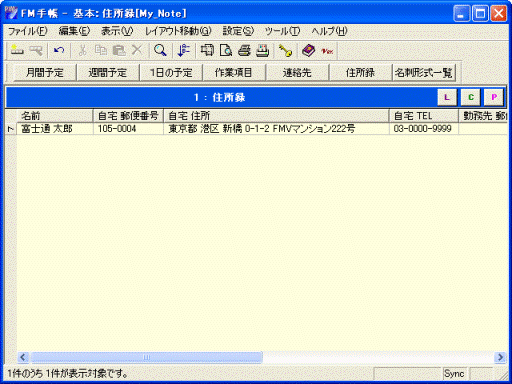Open search with the magnifier icon

pyautogui.click(x=160, y=50)
